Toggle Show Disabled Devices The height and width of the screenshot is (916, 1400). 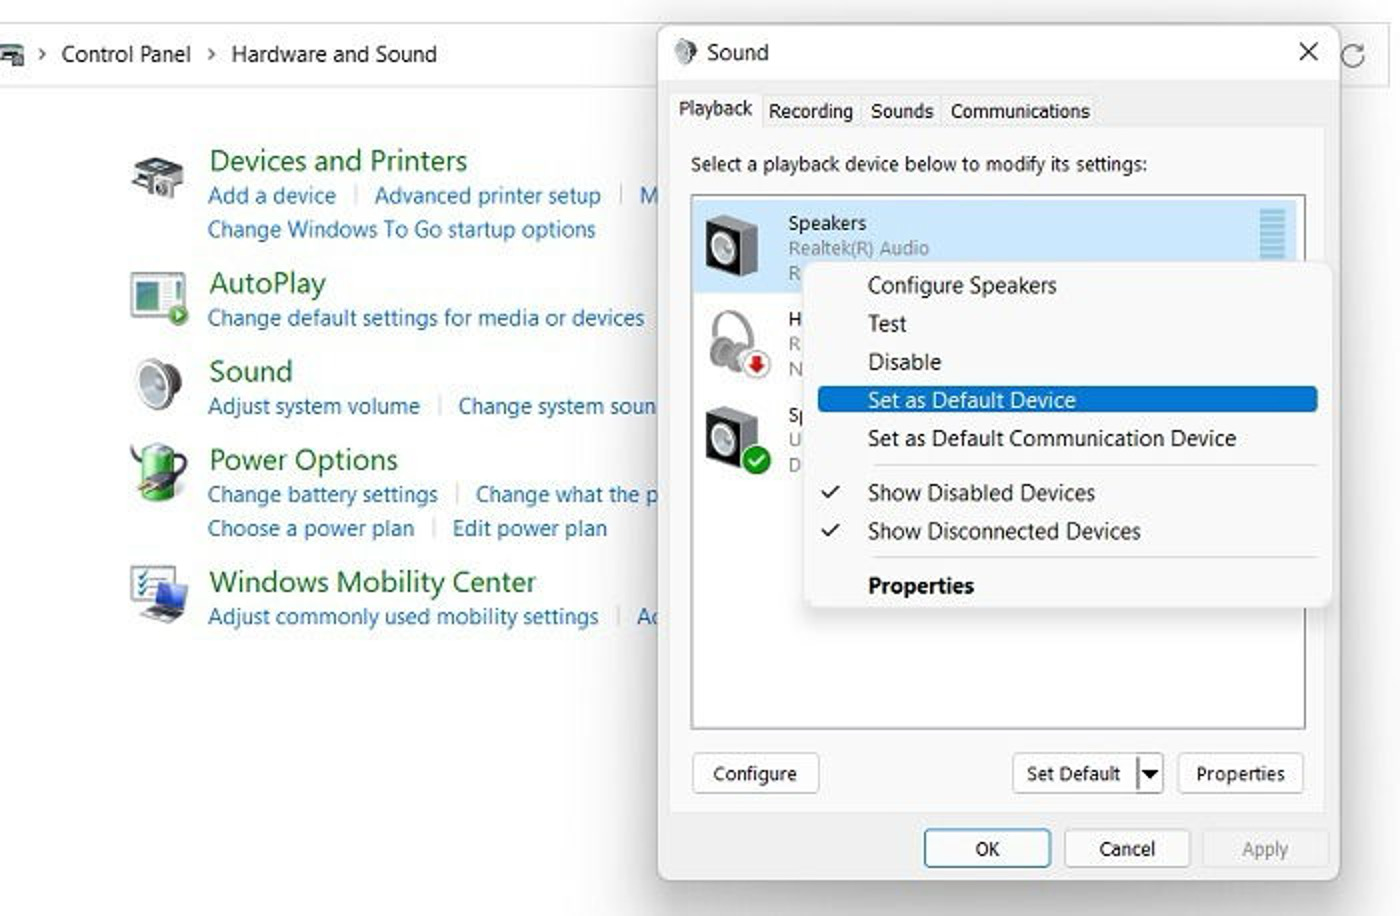point(979,492)
